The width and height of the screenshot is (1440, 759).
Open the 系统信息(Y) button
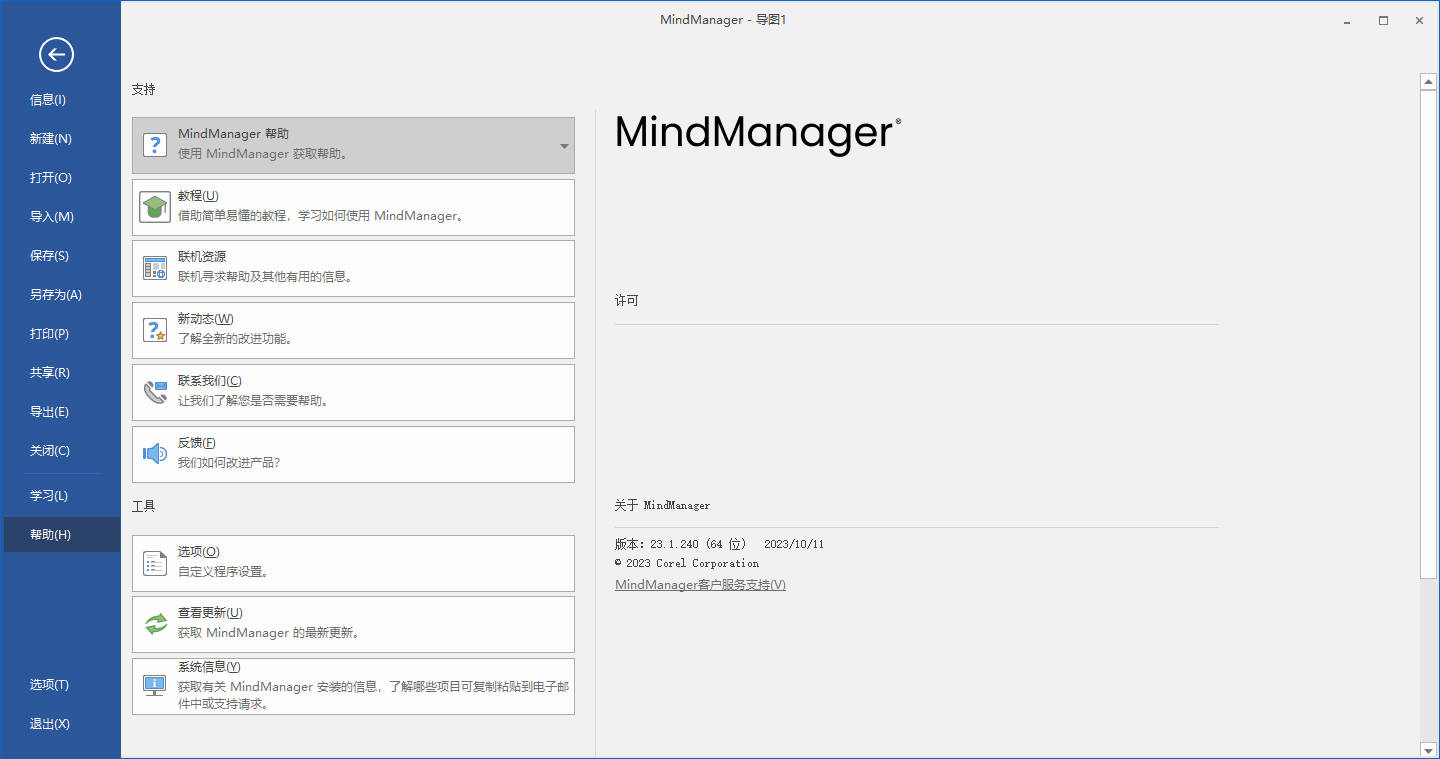pyautogui.click(x=353, y=686)
